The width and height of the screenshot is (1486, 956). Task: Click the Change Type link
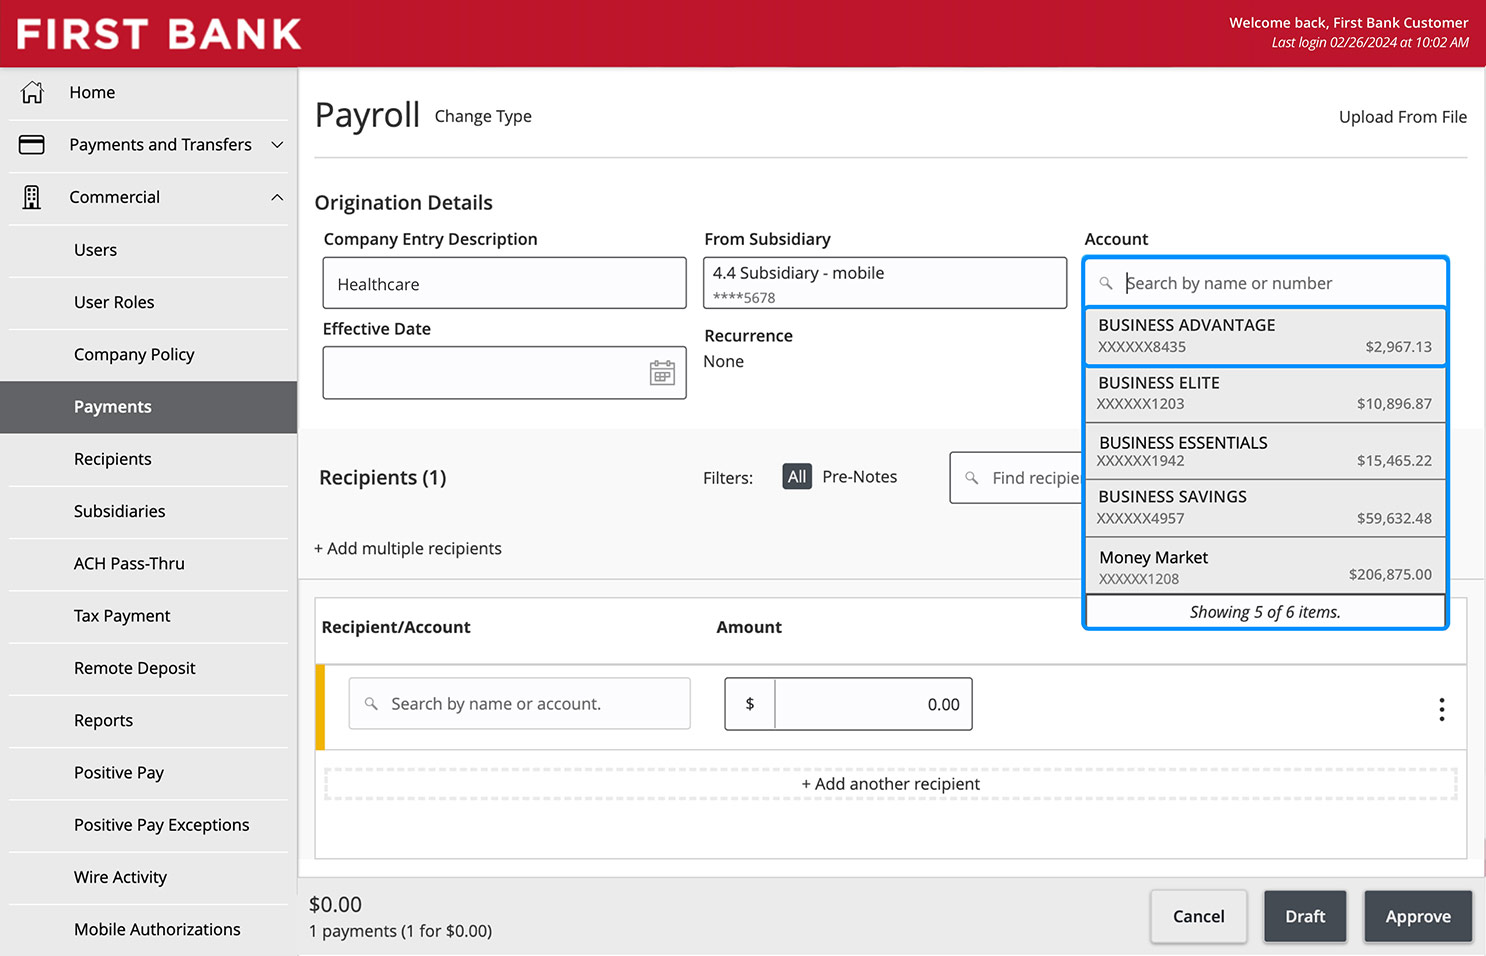[x=483, y=116]
